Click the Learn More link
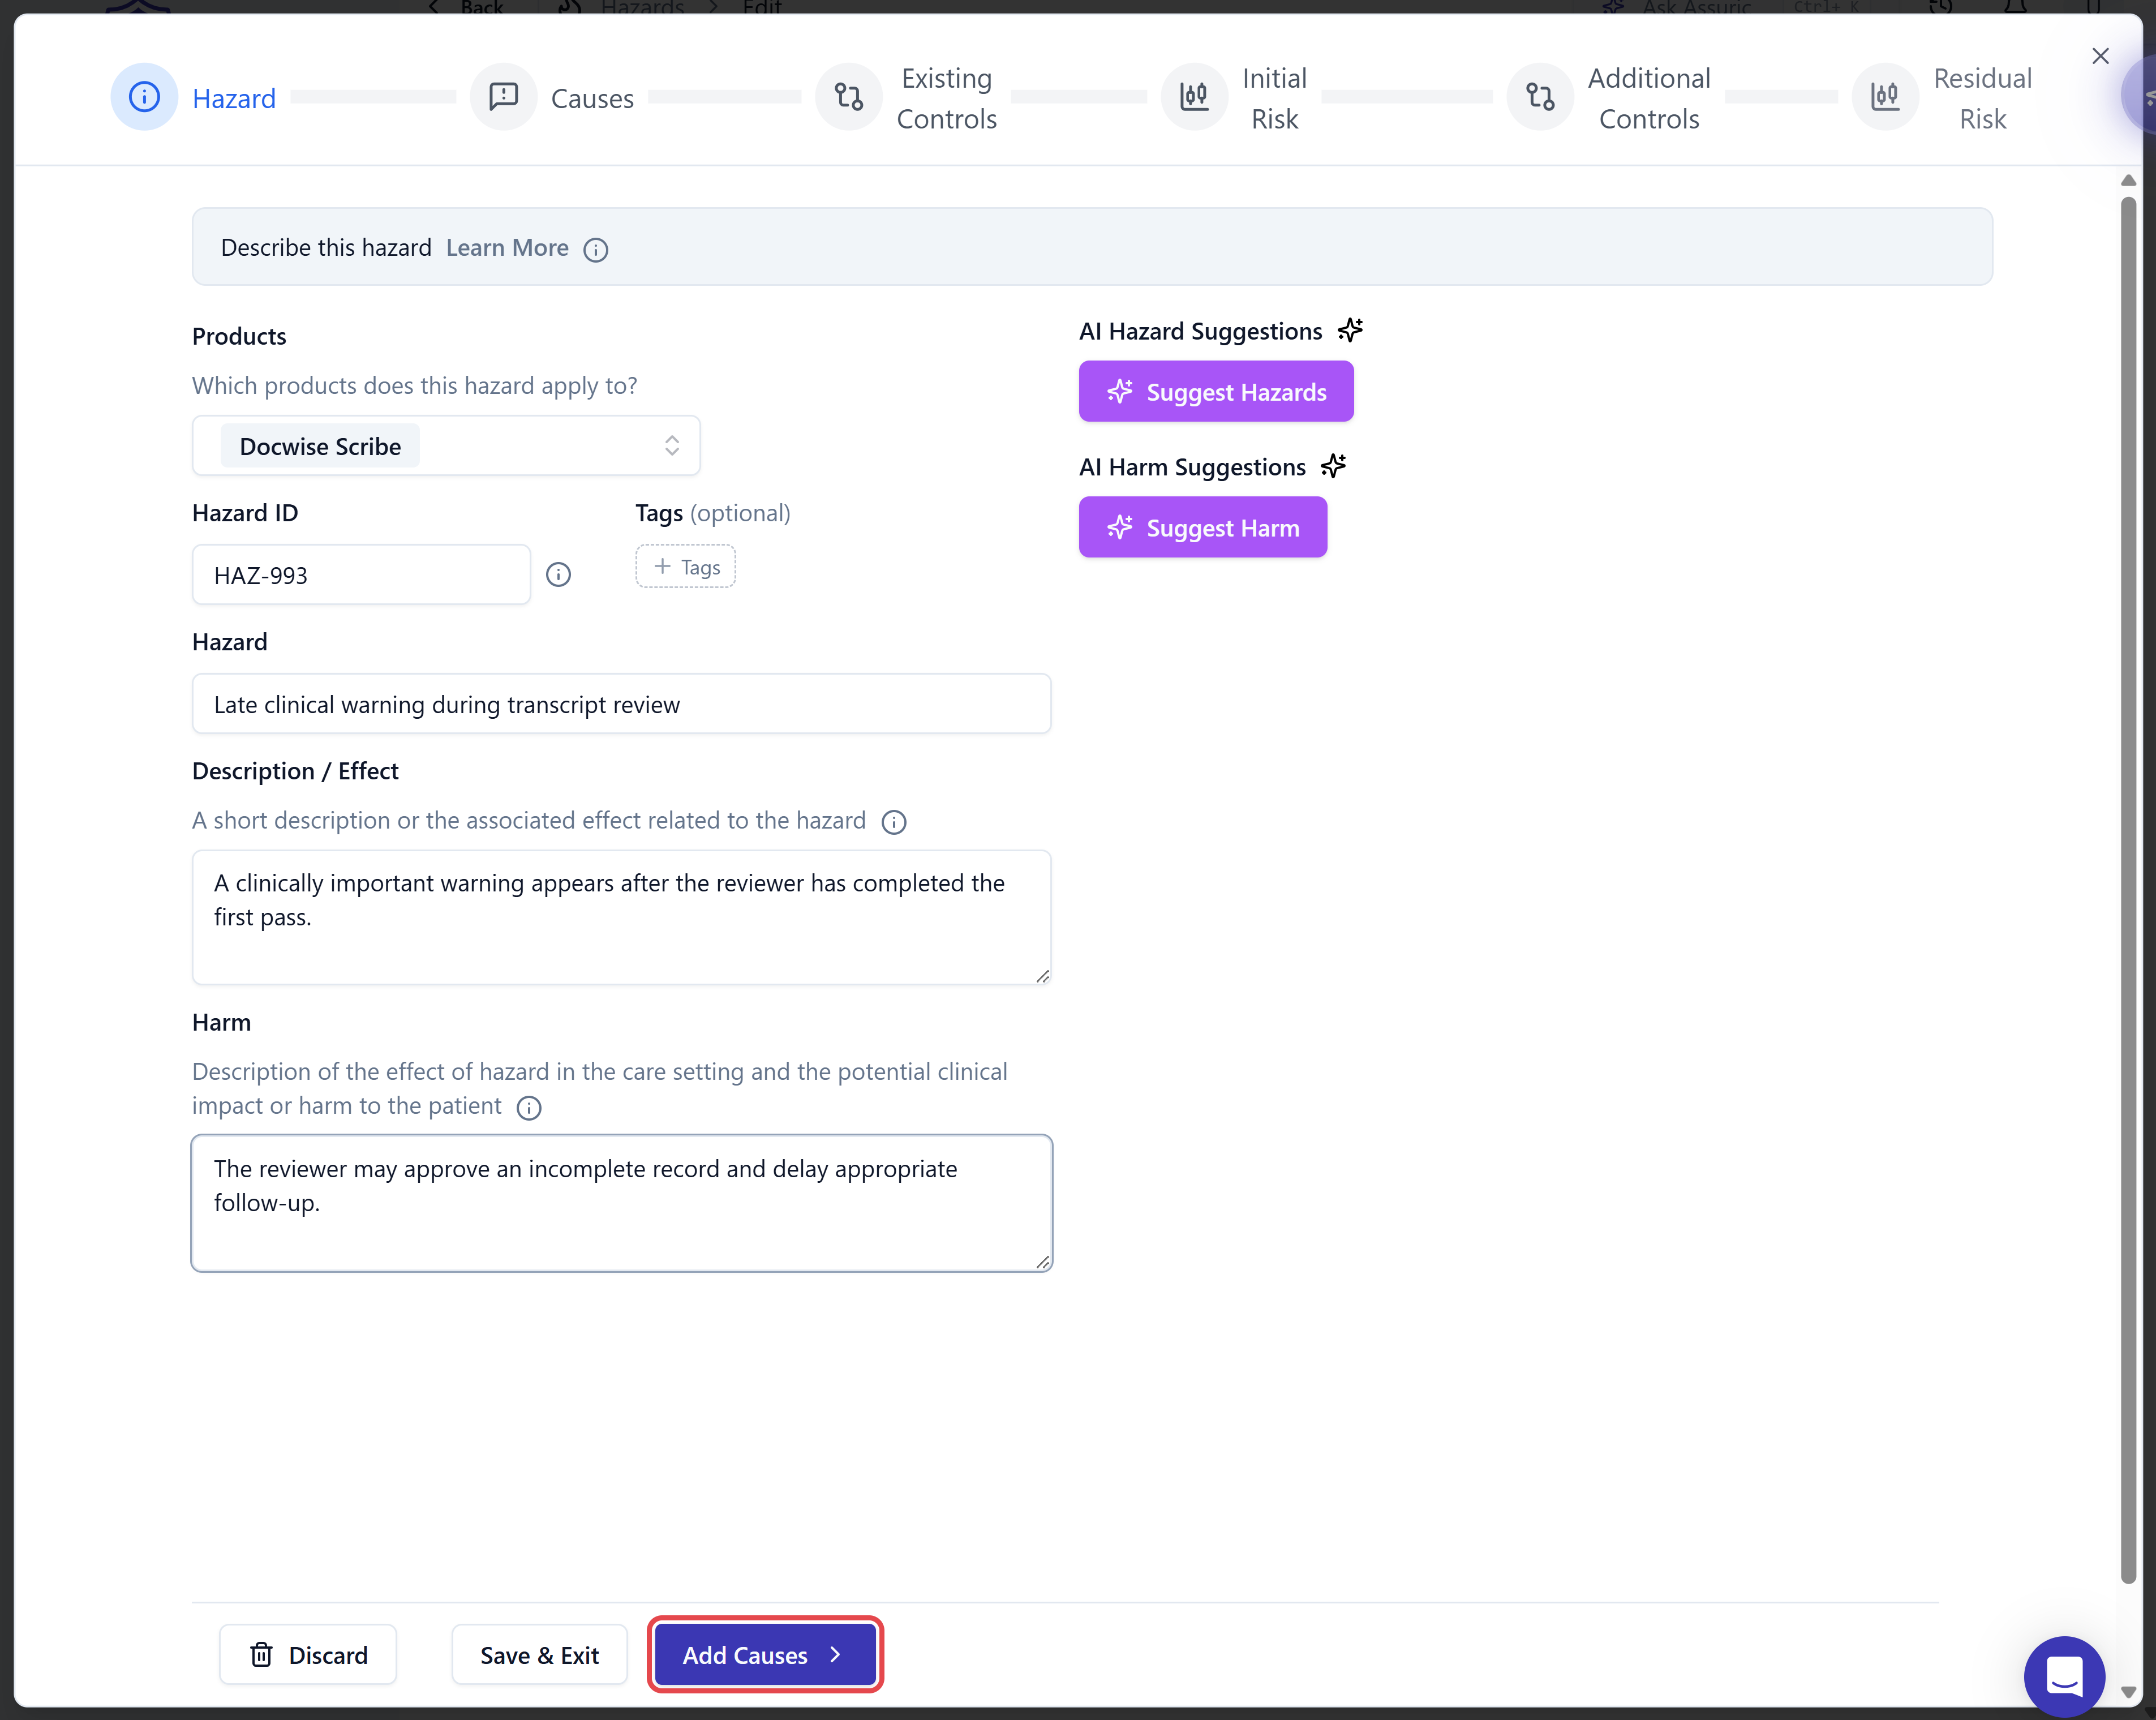2156x1720 pixels. pos(507,248)
